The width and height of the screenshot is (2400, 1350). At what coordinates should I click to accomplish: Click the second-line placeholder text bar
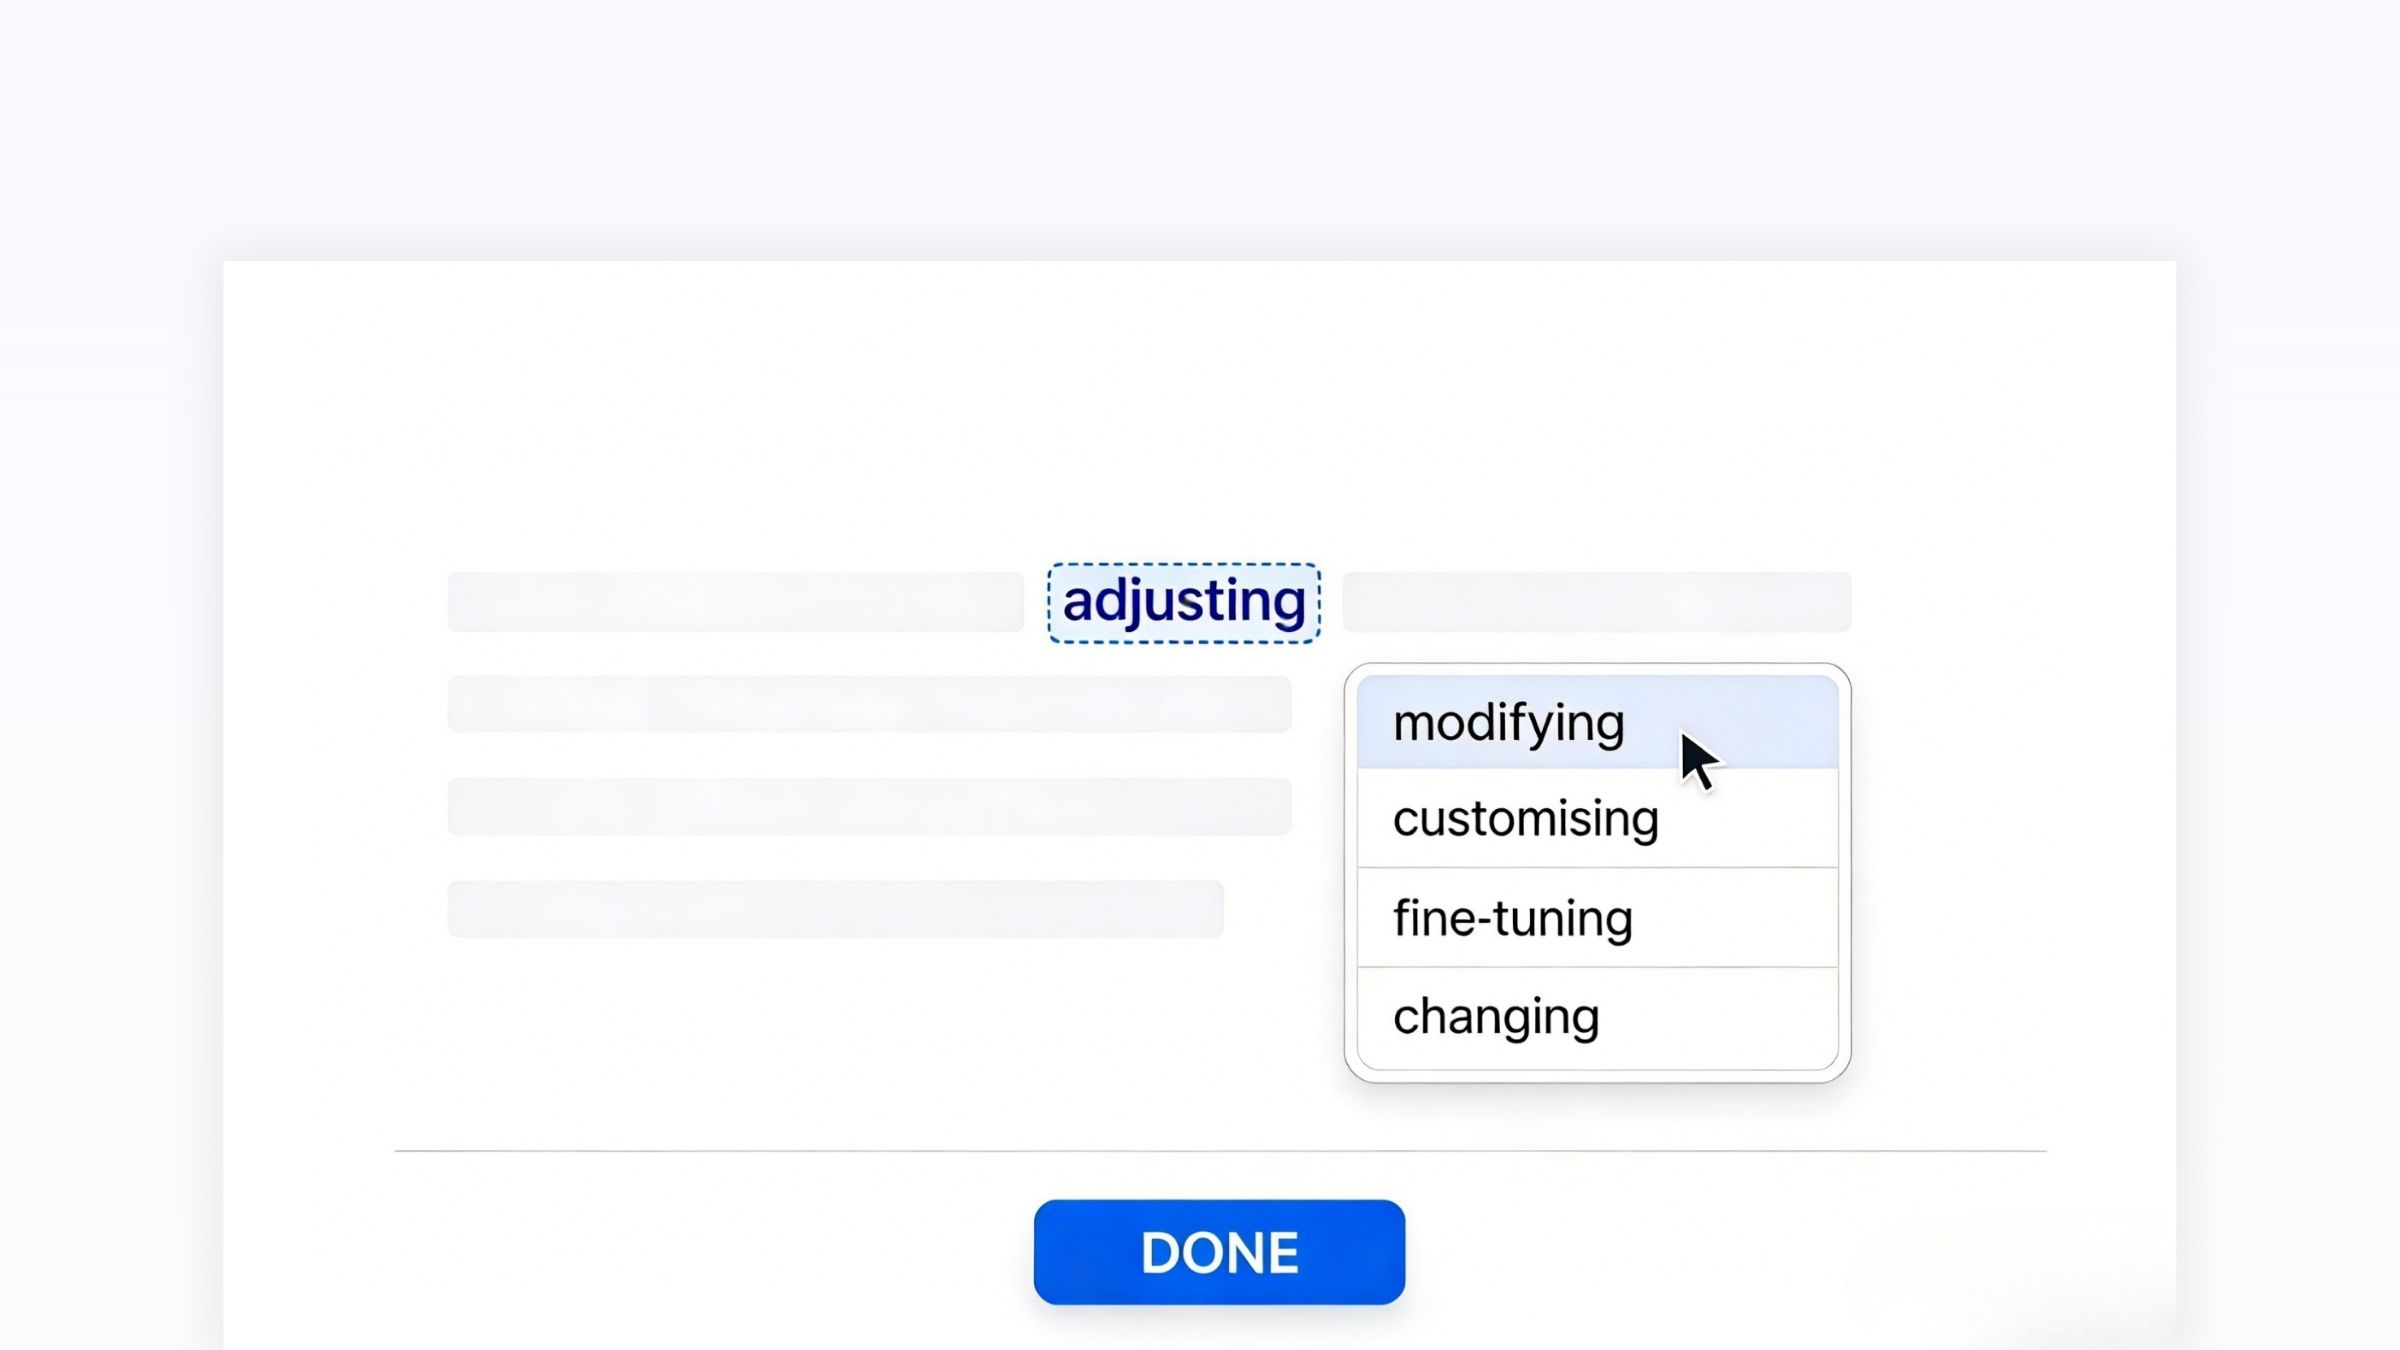tap(869, 704)
